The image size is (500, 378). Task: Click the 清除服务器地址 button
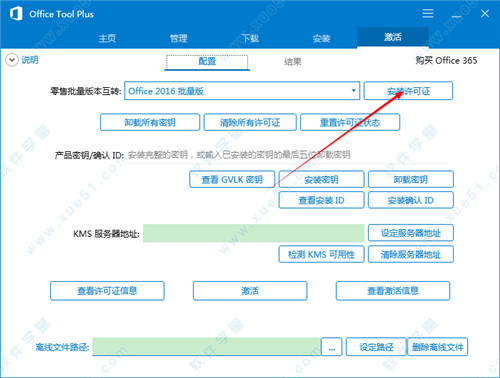click(x=411, y=254)
